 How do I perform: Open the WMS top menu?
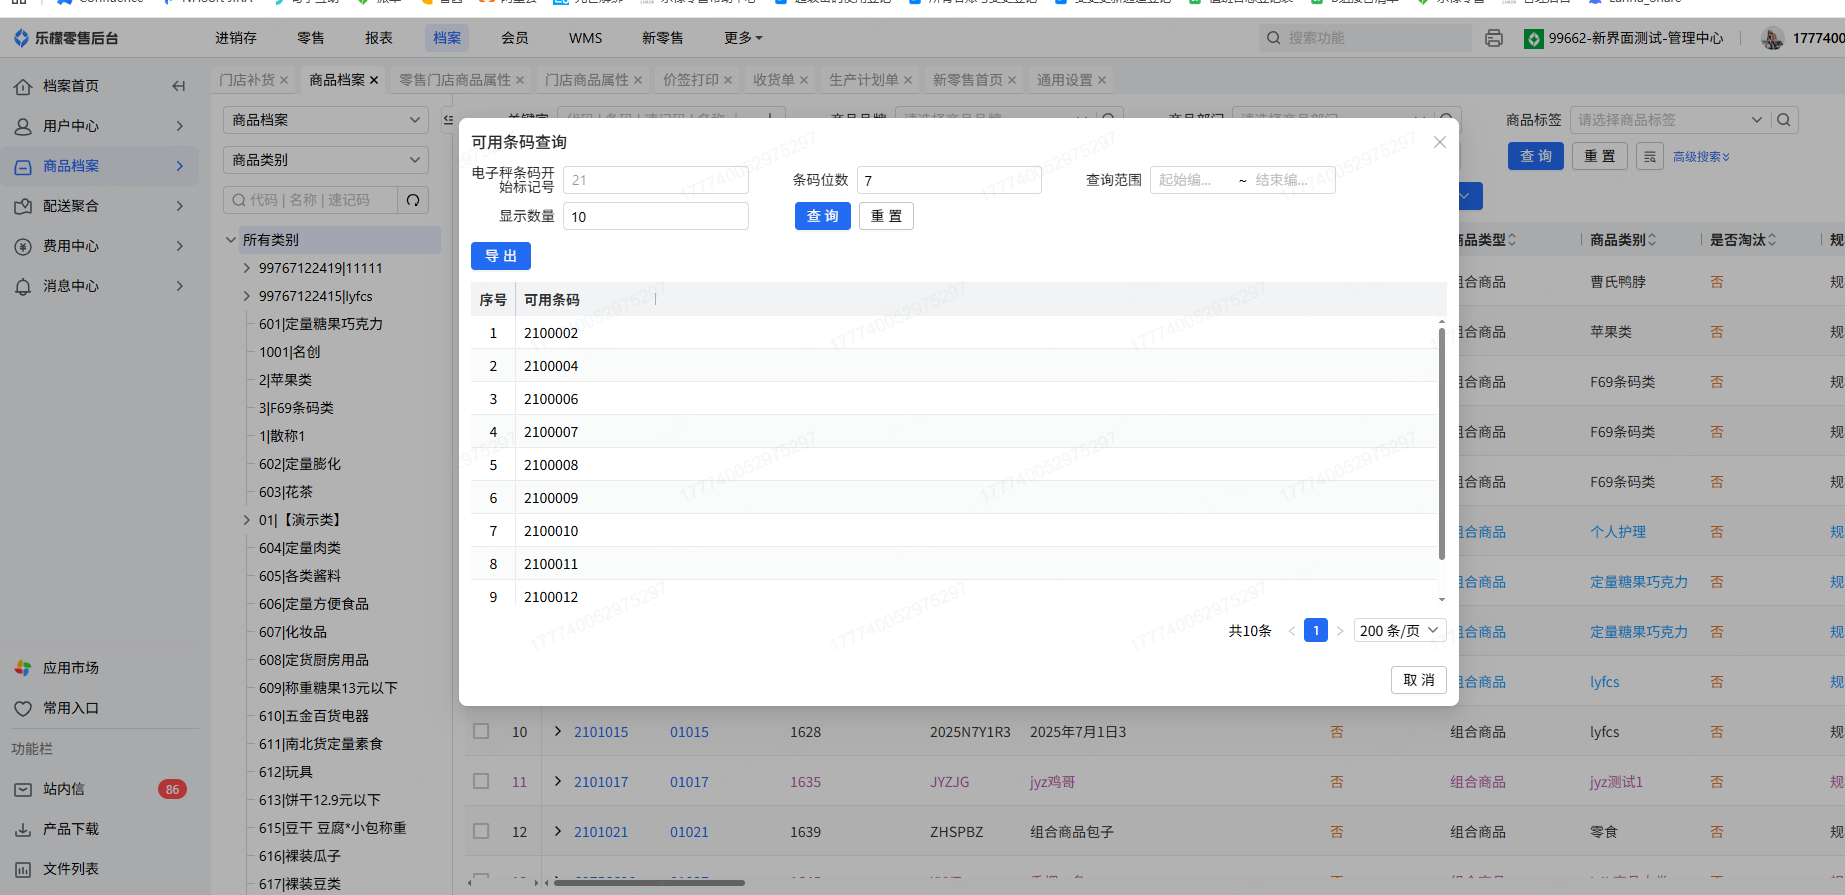pos(586,38)
